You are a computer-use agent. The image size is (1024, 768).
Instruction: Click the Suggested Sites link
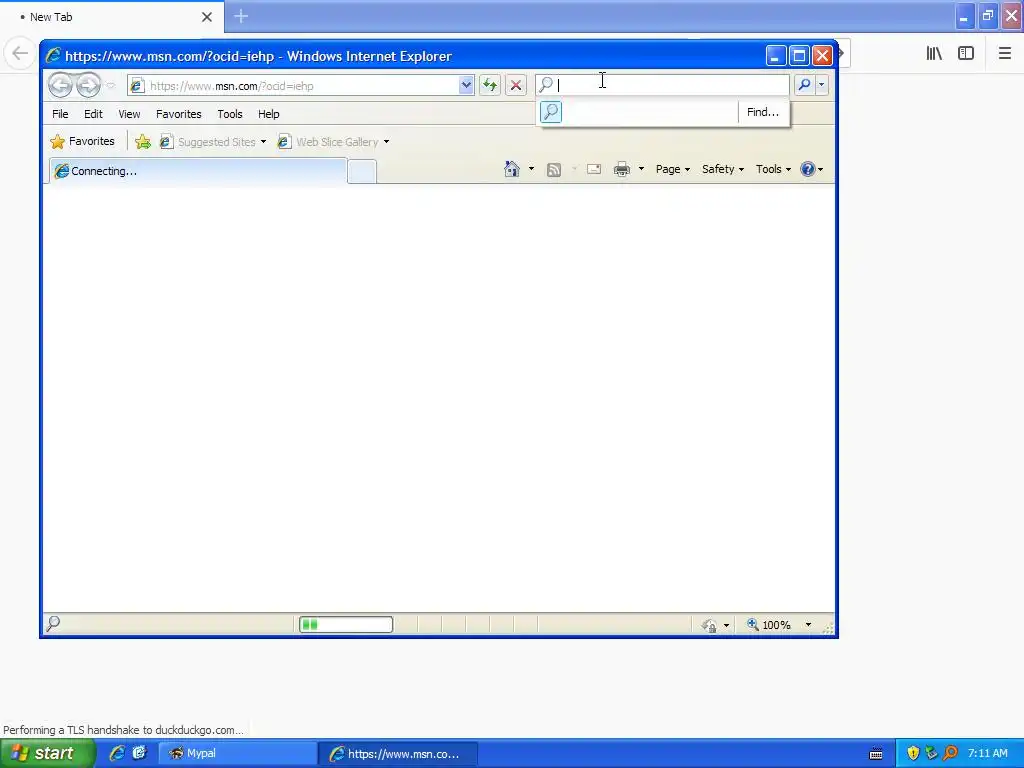click(209, 142)
